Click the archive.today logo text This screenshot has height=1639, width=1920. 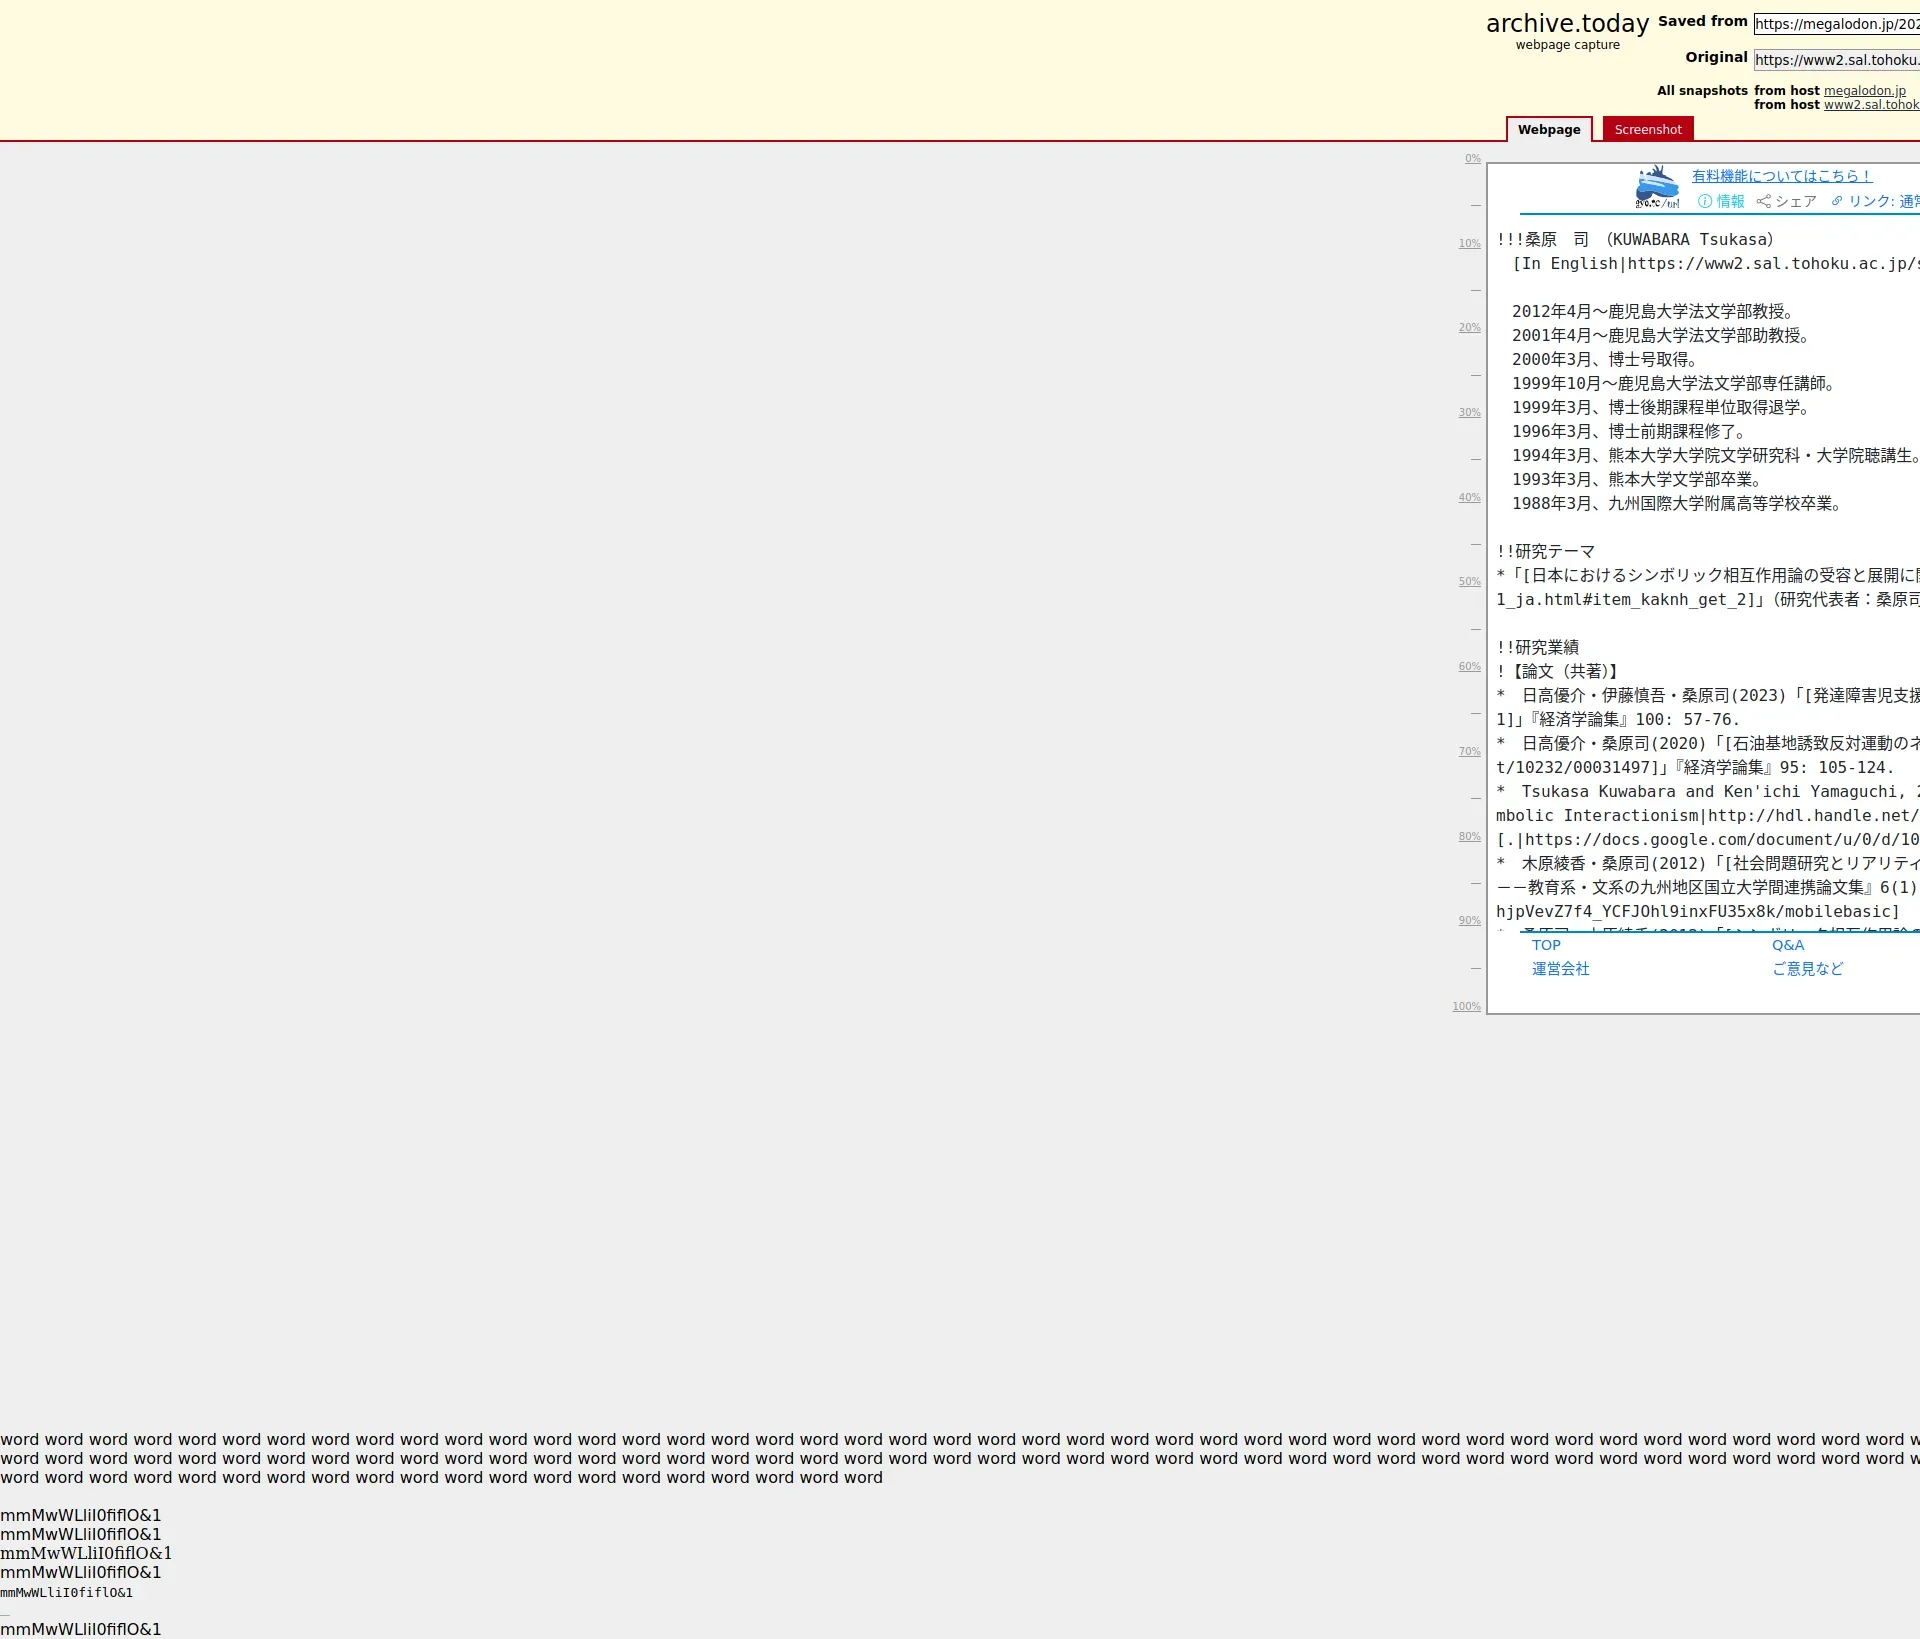[1567, 24]
